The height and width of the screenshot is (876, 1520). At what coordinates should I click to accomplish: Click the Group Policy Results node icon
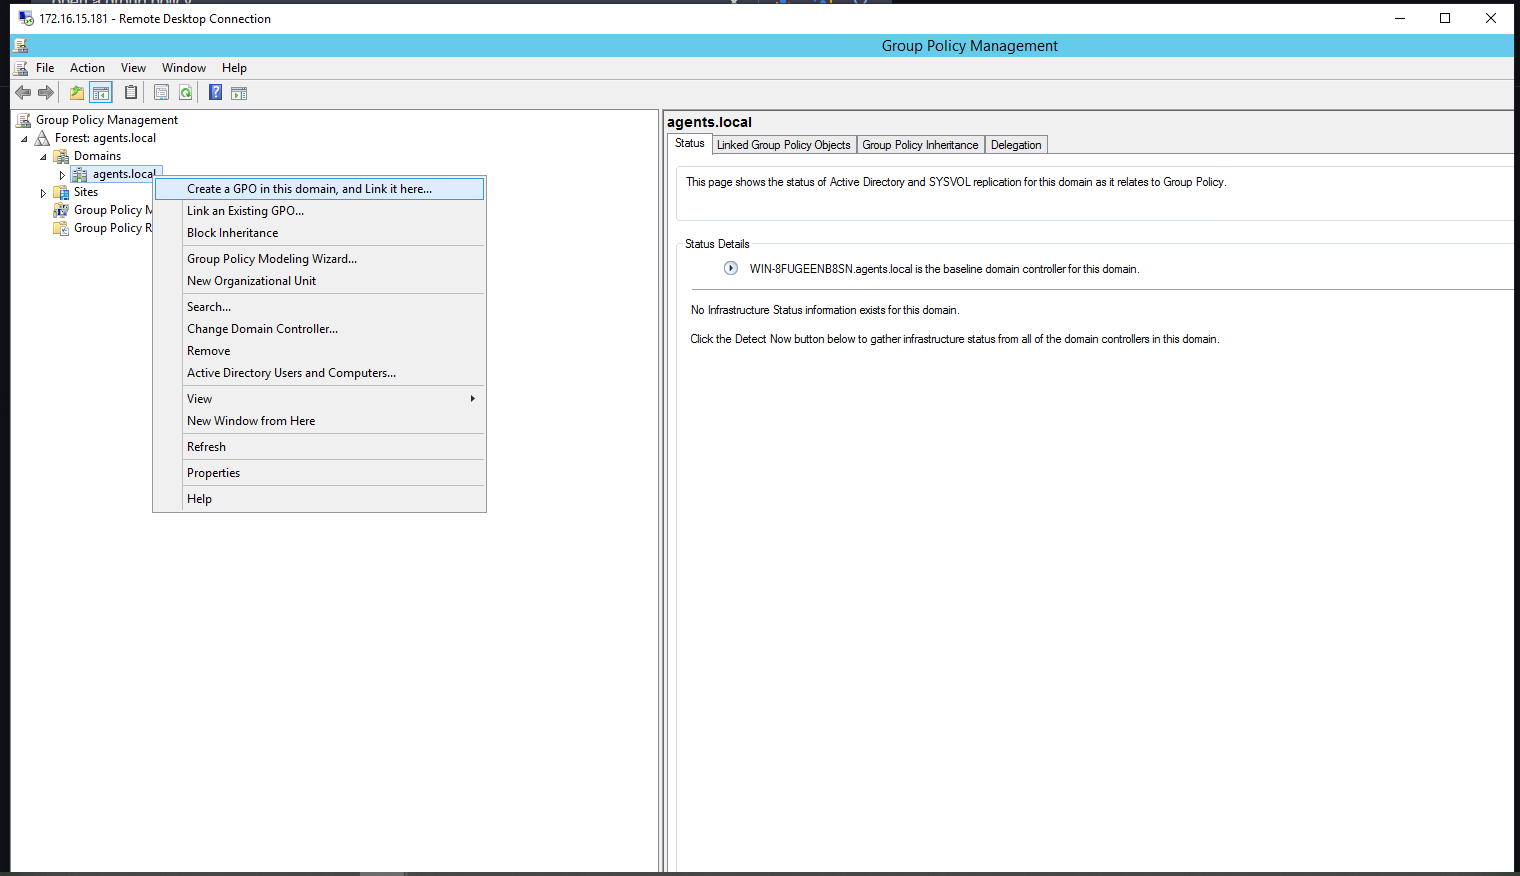(61, 228)
